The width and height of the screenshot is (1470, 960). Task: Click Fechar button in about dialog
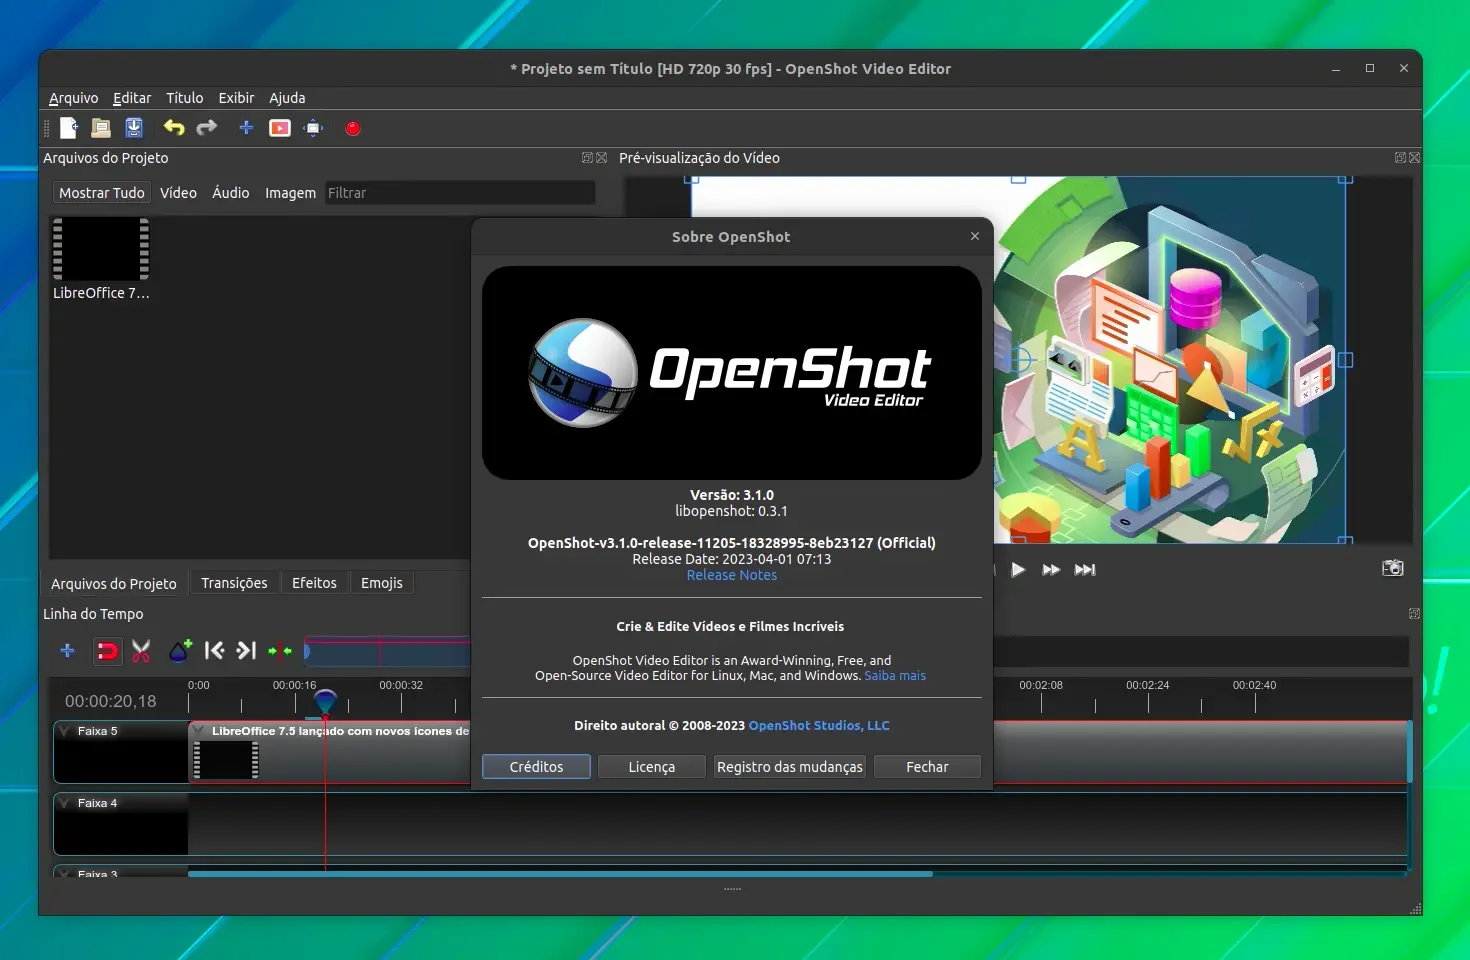coord(928,767)
